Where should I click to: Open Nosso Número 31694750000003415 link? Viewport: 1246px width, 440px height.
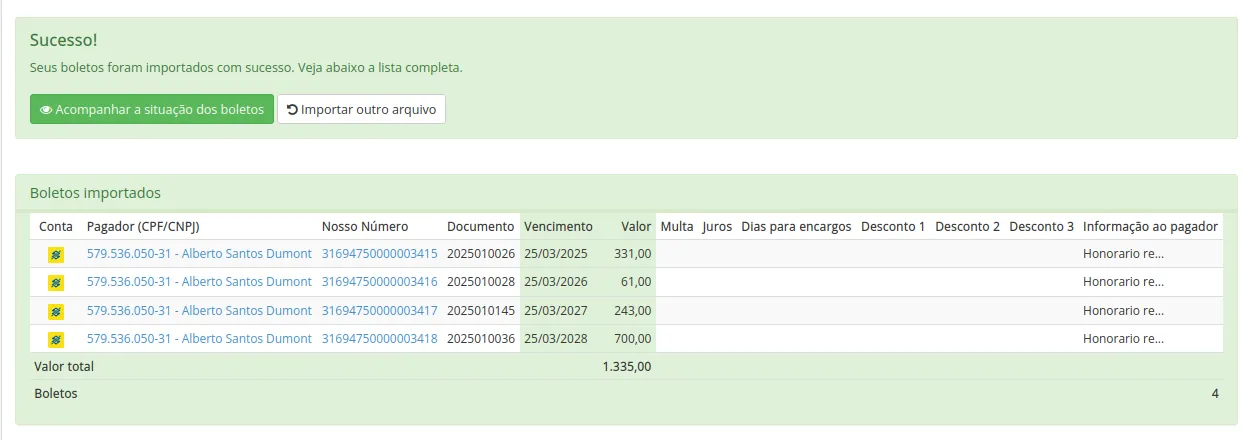[x=379, y=254]
